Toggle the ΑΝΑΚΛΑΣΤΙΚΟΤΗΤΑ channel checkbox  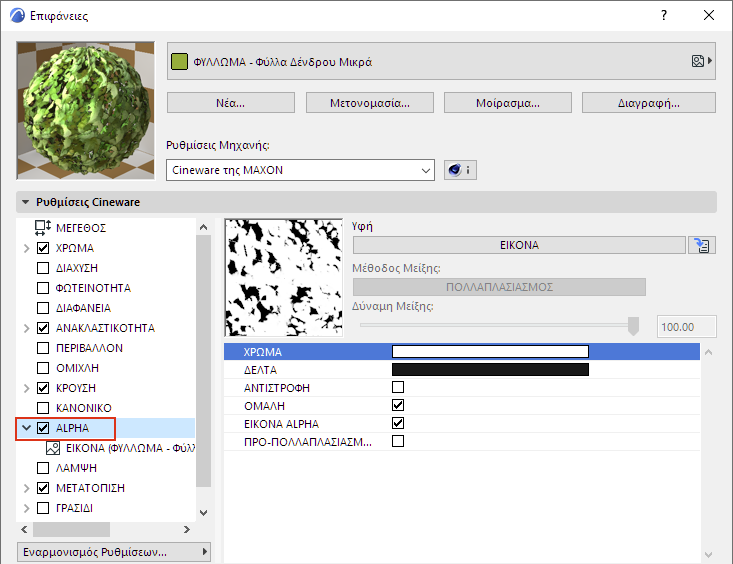[x=43, y=328]
